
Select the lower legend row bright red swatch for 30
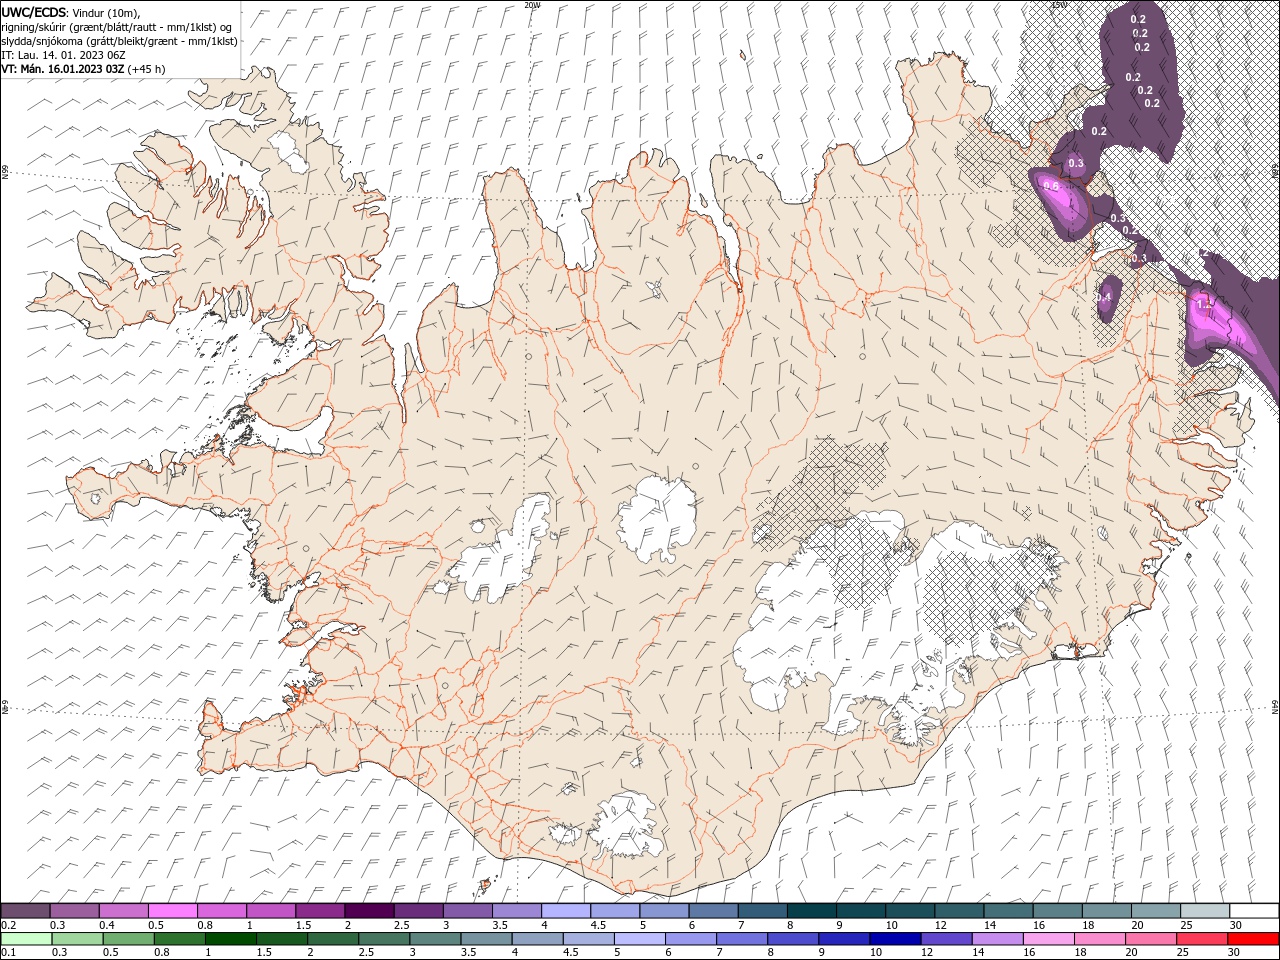coord(1253,938)
